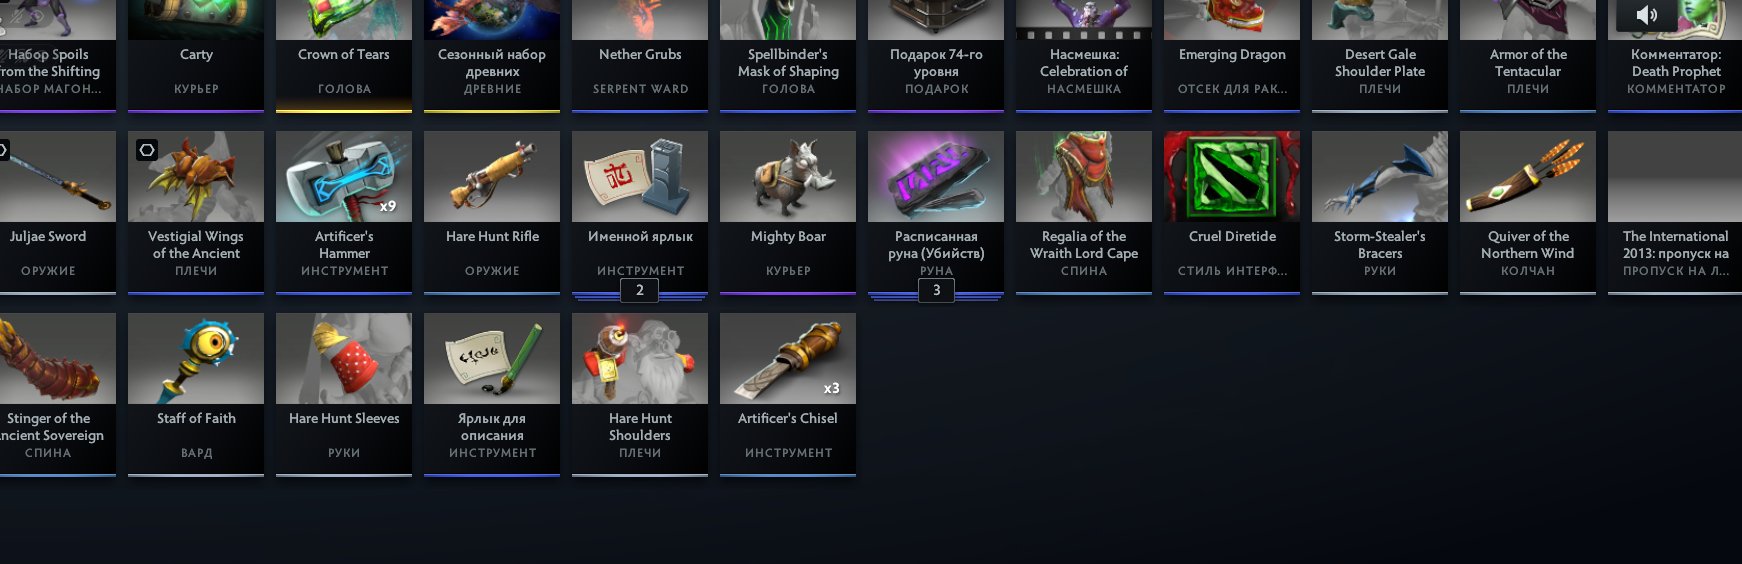Select Quiver of the Northern Wind
Viewport: 1742px width, 564px height.
[x=1528, y=212]
